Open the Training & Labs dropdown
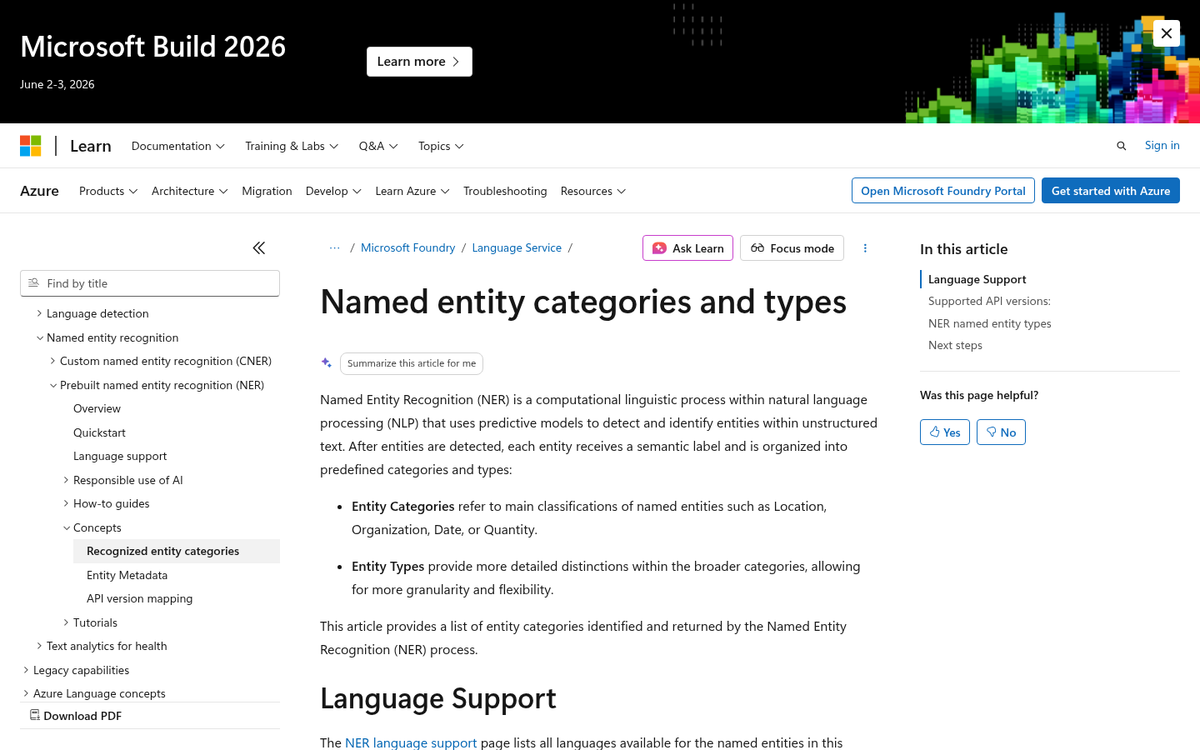Screen dimensions: 1200x750 pos(292,146)
